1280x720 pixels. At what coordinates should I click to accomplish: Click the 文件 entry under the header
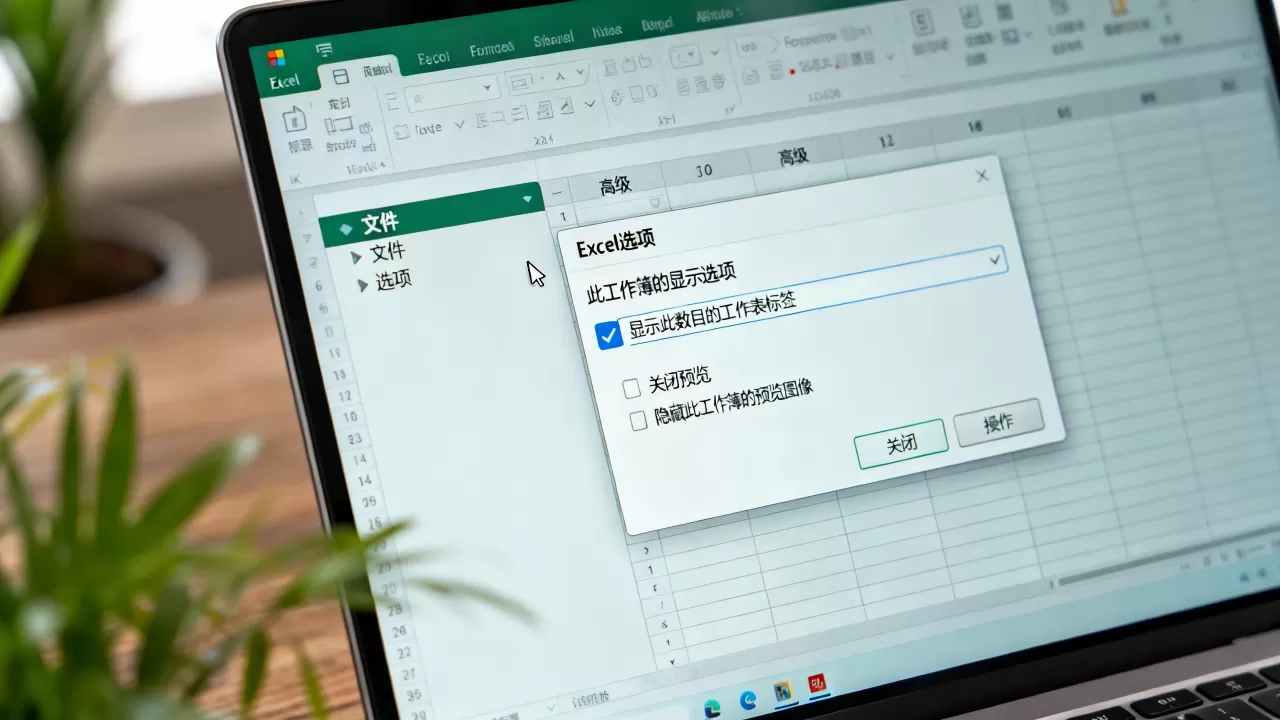[387, 253]
